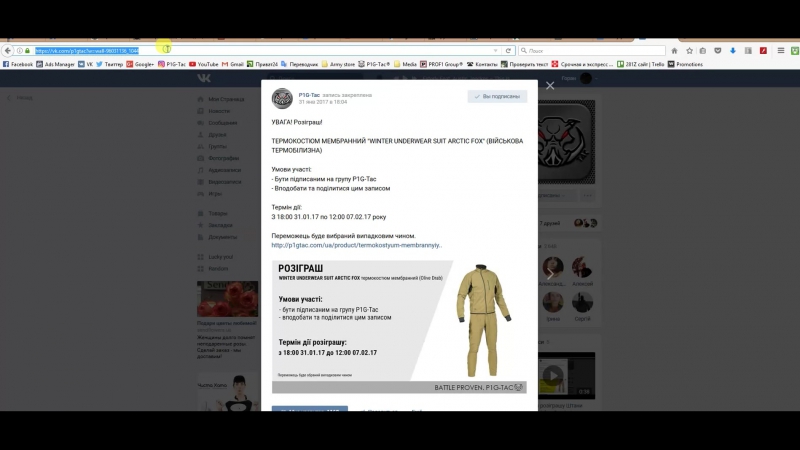This screenshot has width=800, height=450.
Task: Open the РОЗІГРАШ giveaway image
Action: tap(399, 327)
